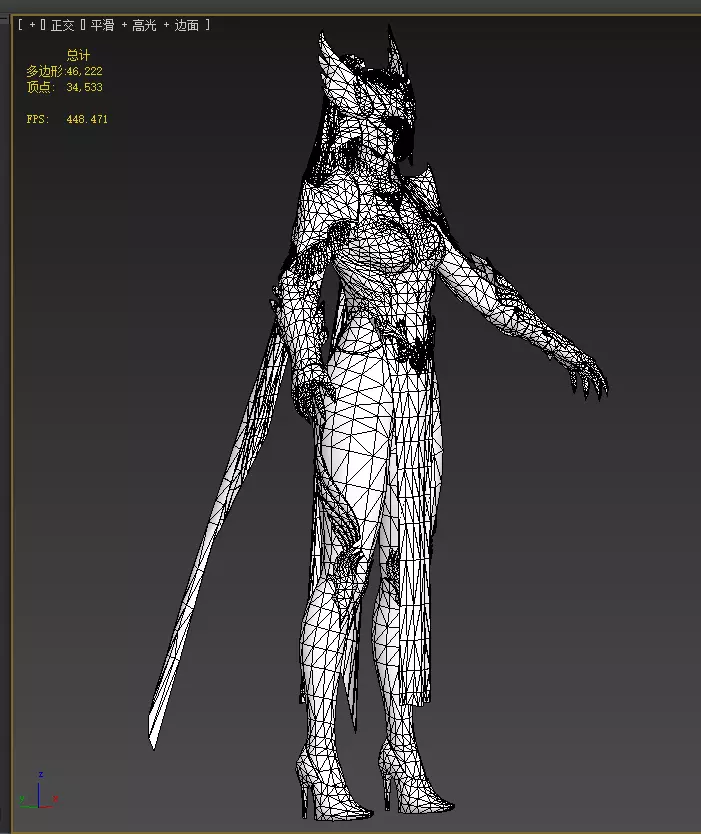The width and height of the screenshot is (701, 834).
Task: Select the 总计 statistics header text
Action: [78, 55]
